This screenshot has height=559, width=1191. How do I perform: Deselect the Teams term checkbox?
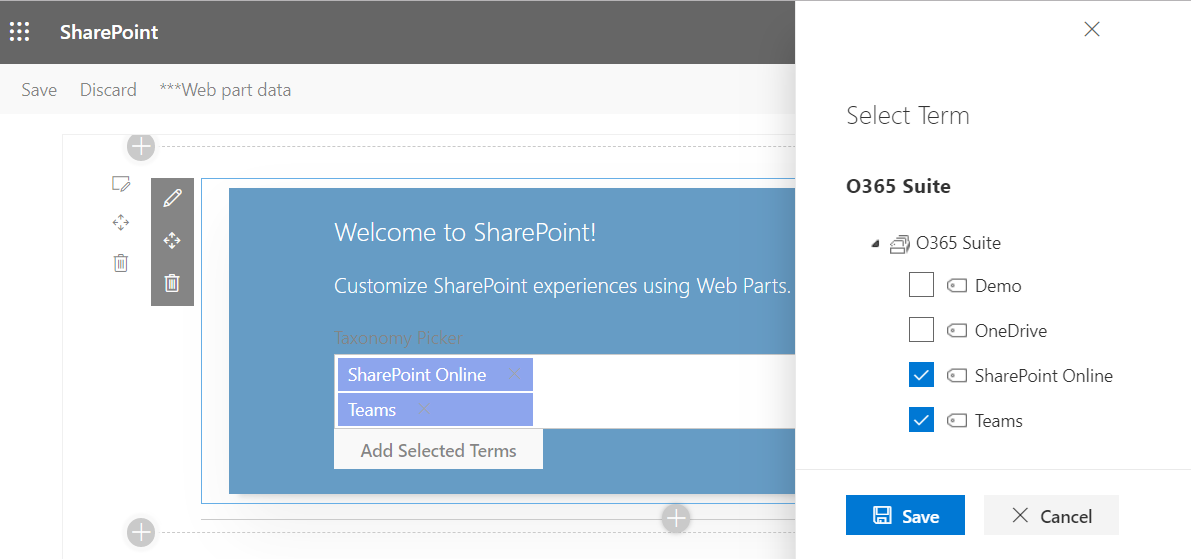coord(921,420)
